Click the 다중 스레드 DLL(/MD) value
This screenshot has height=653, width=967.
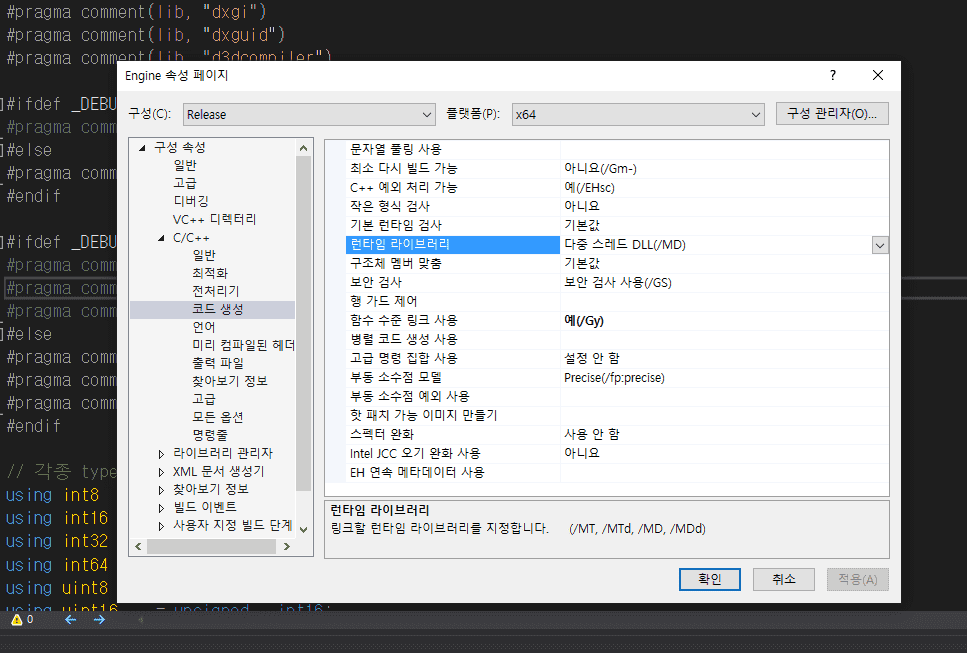point(625,245)
